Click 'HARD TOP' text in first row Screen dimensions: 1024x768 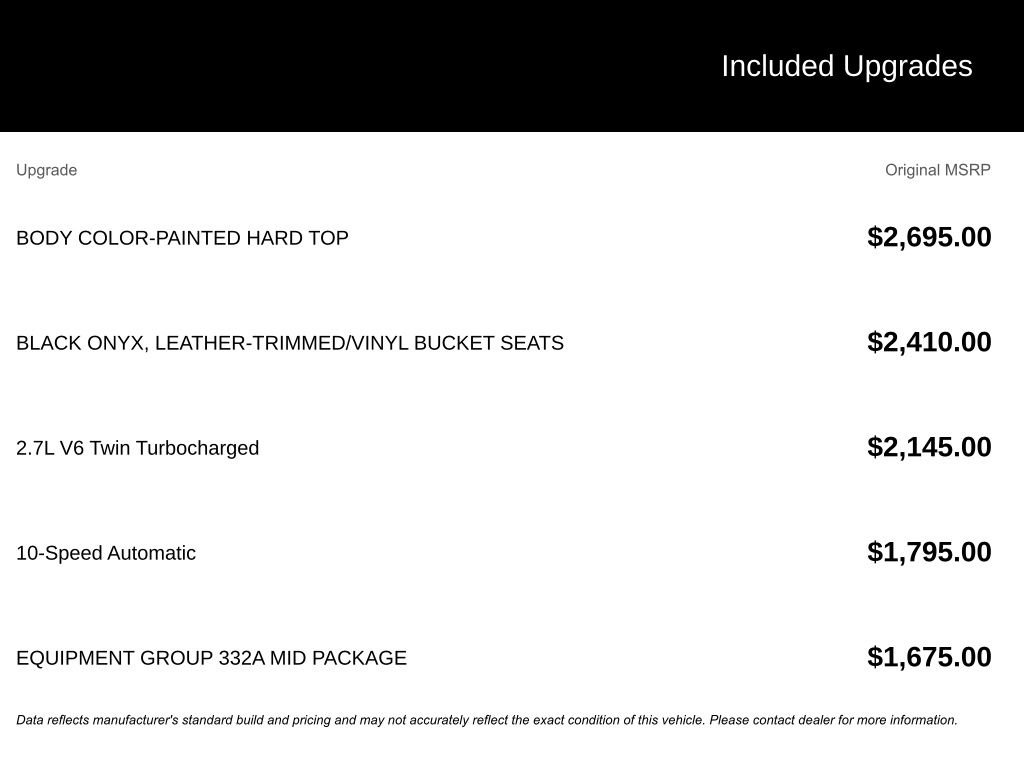point(297,238)
